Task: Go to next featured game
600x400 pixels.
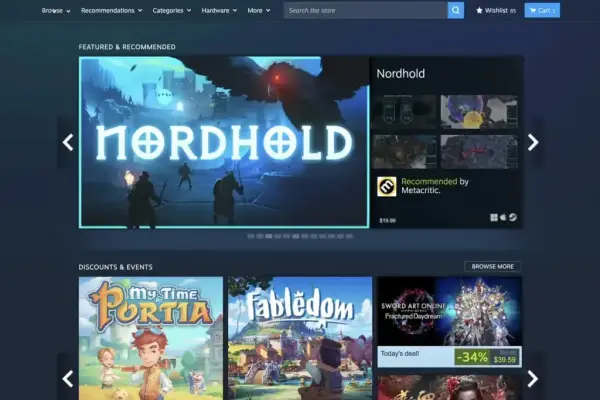Action: [x=533, y=142]
